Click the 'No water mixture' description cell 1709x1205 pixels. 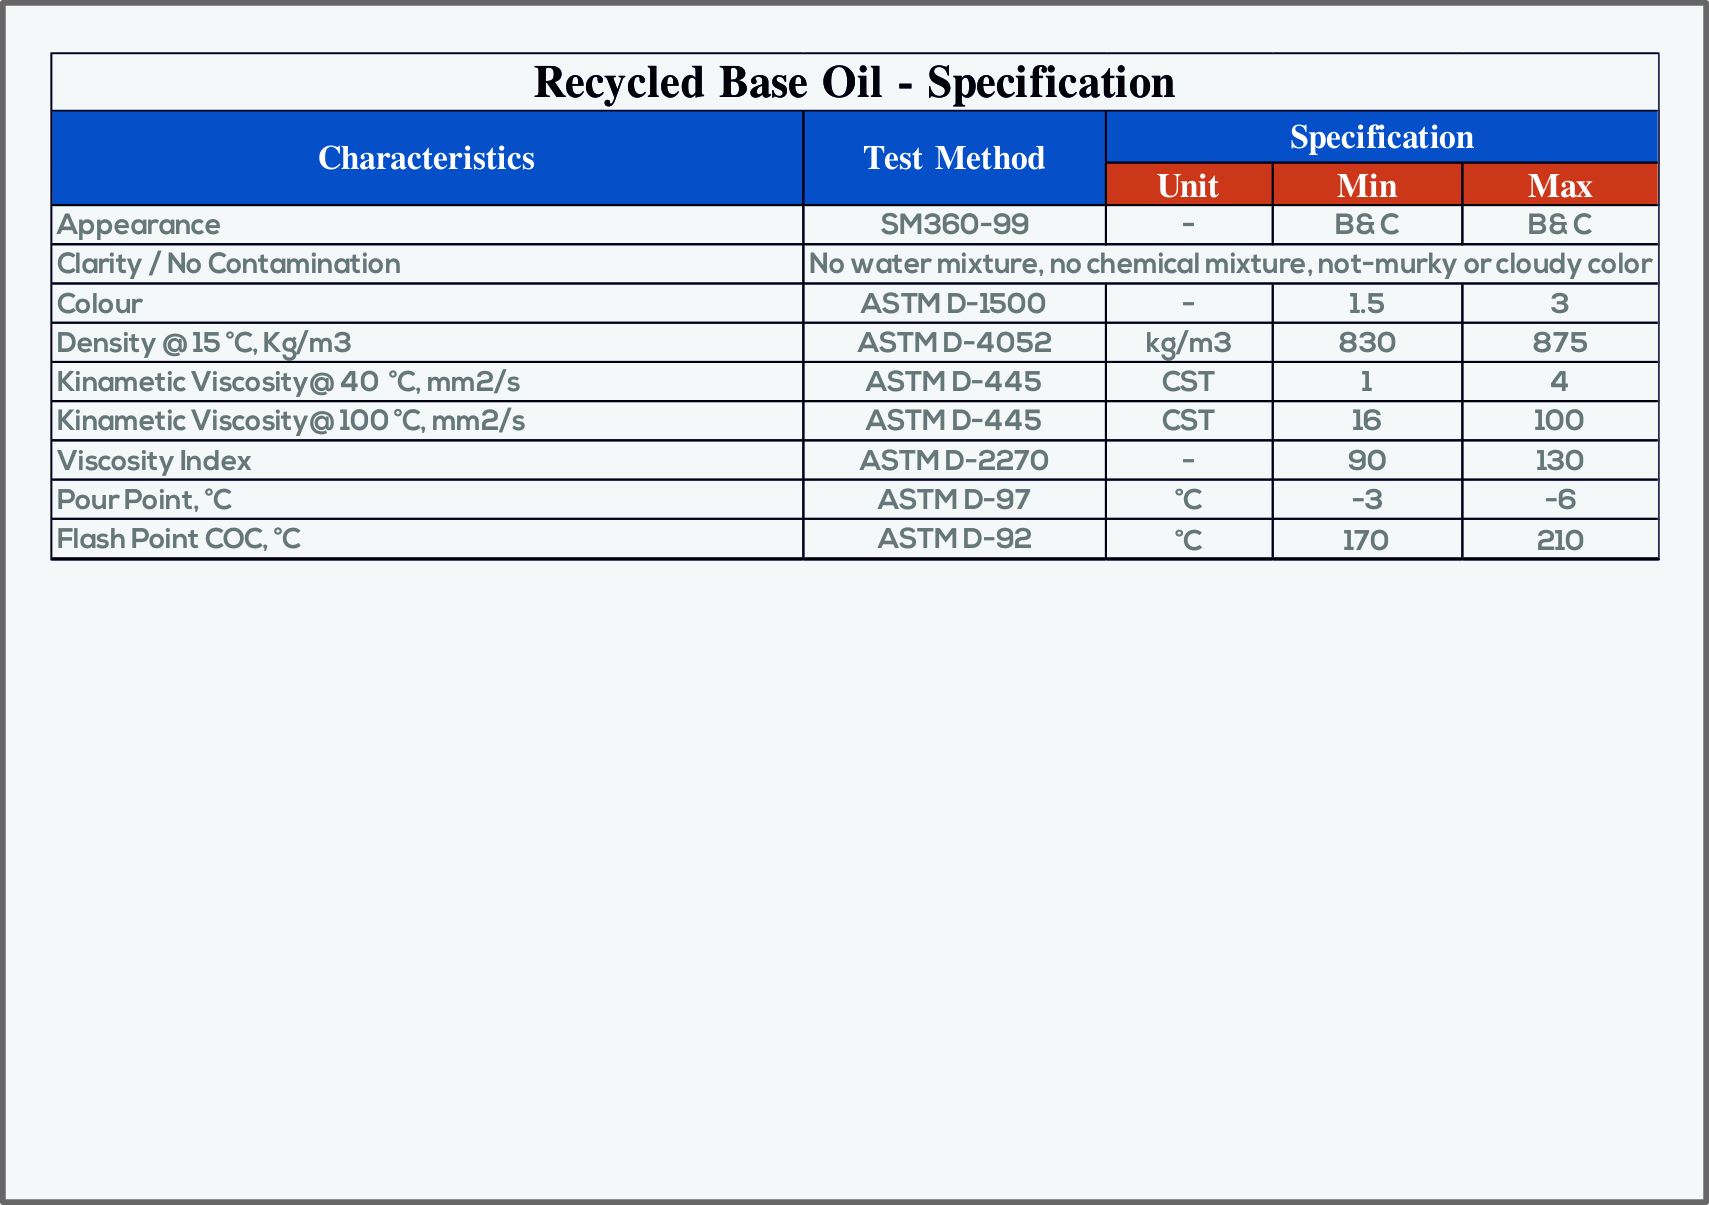1230,264
